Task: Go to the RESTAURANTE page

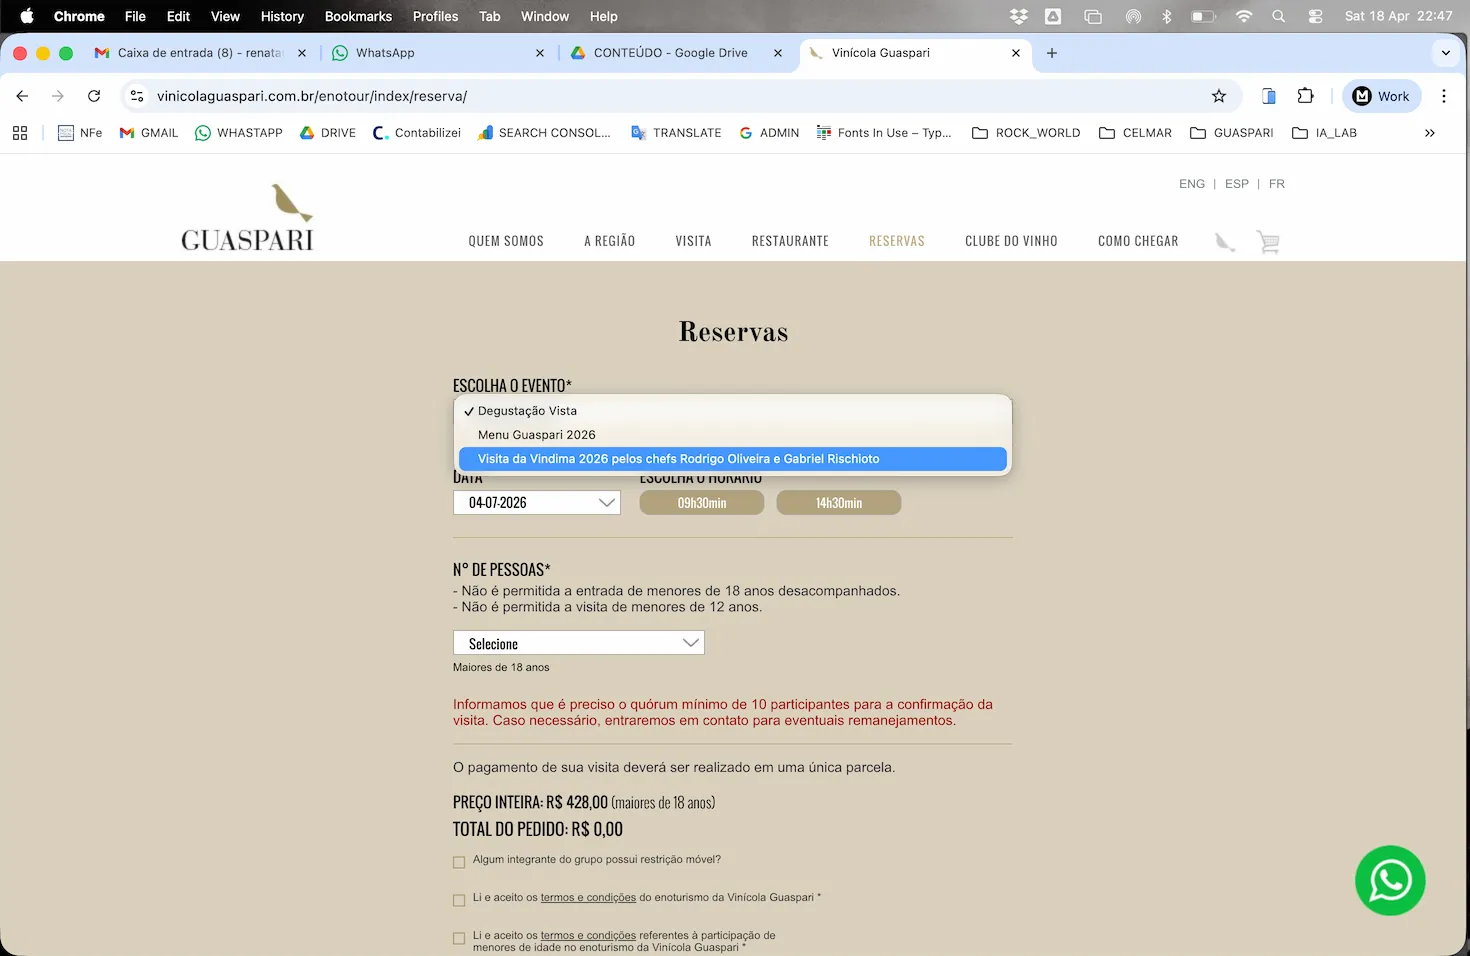Action: pyautogui.click(x=790, y=241)
